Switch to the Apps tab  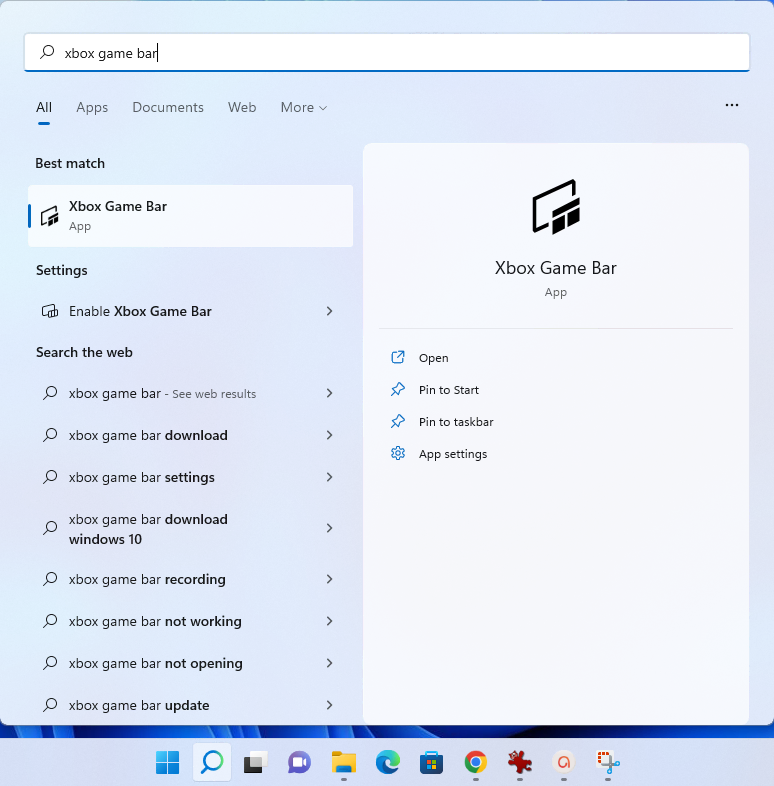tap(92, 107)
